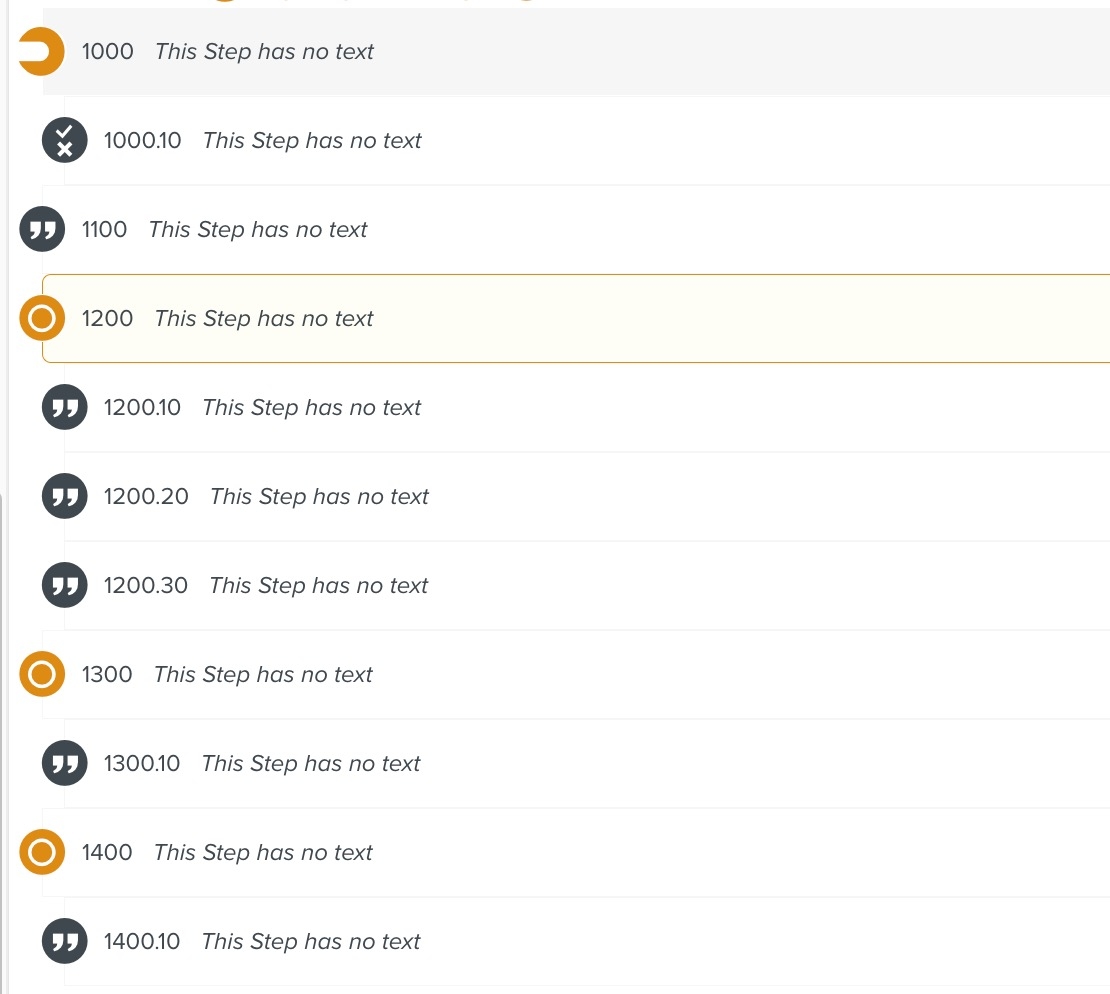This screenshot has height=994, width=1110.
Task: Click the step number 1400.10
Action: point(142,942)
